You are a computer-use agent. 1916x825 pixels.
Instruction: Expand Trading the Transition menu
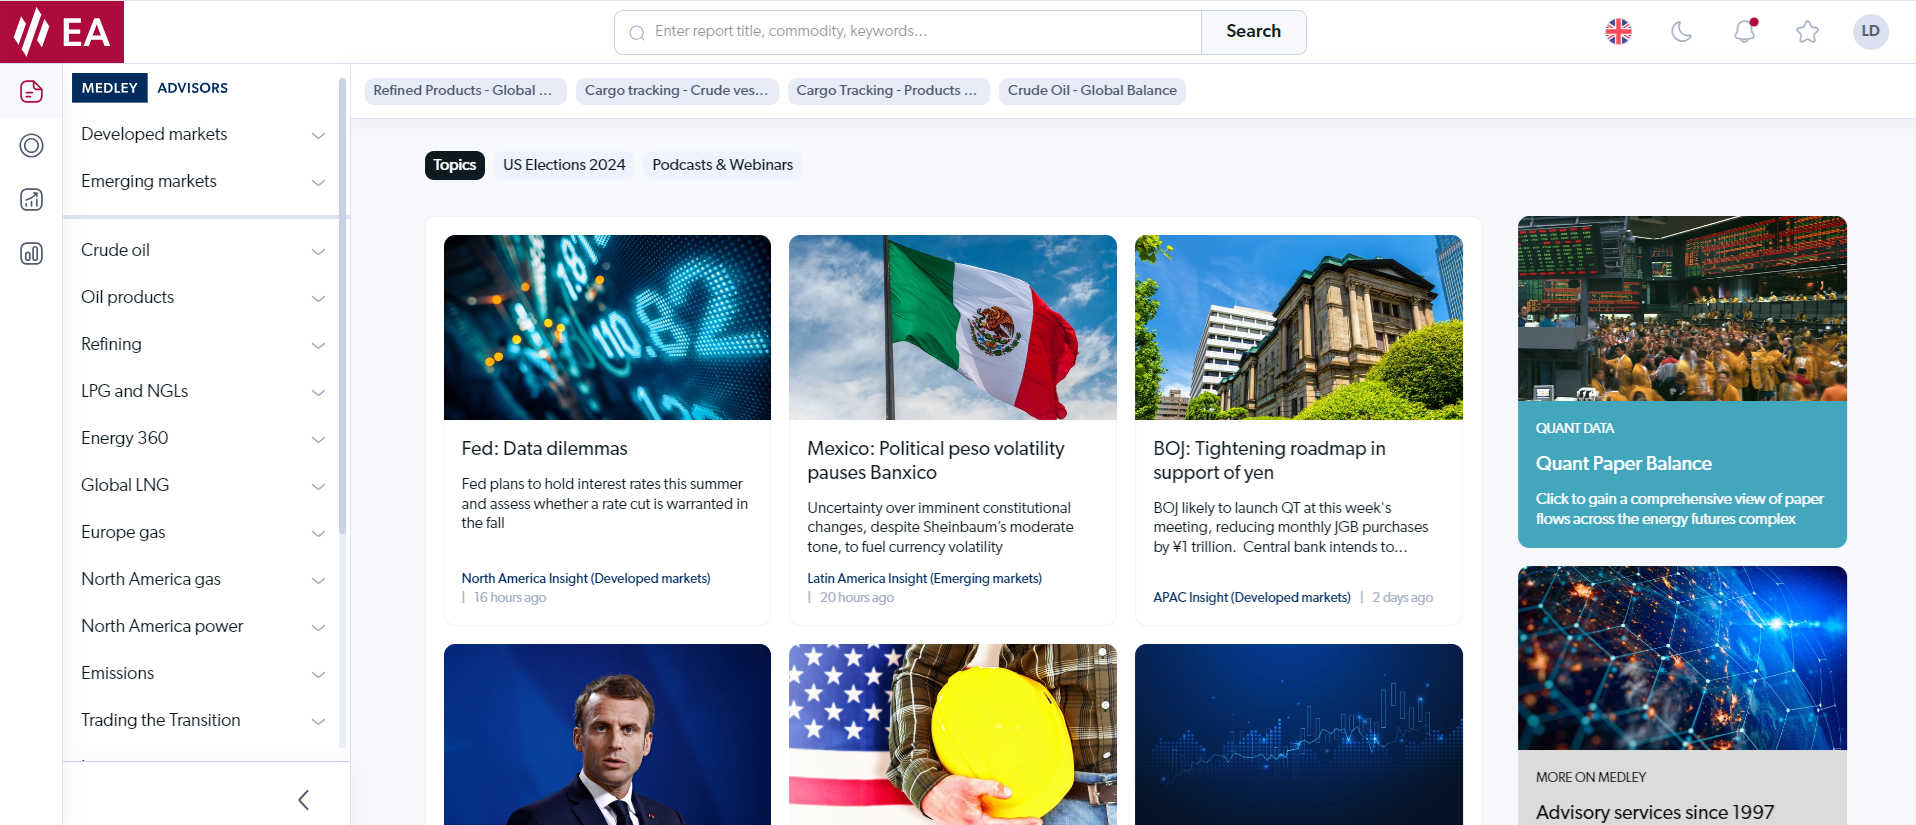pyautogui.click(x=203, y=720)
